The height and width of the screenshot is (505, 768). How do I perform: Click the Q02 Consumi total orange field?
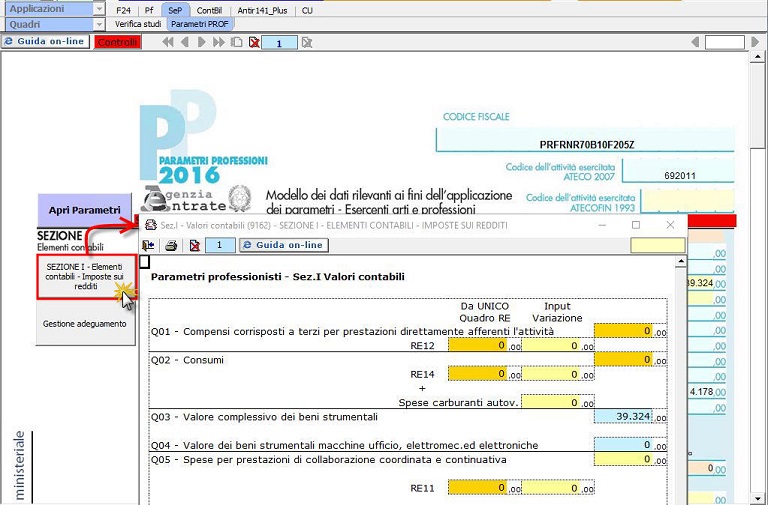coord(623,360)
